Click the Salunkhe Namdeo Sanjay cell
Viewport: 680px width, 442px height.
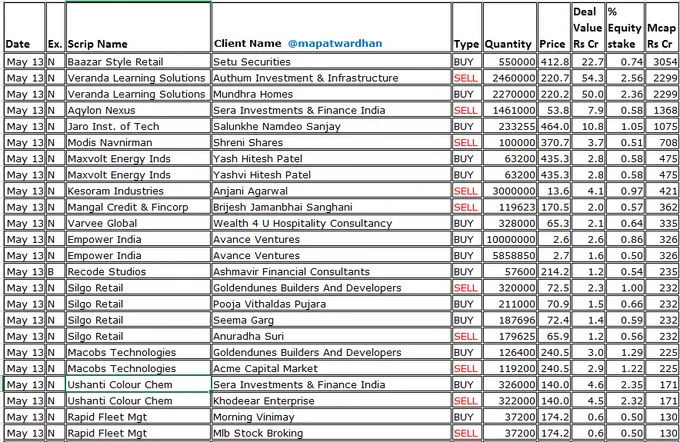coord(332,126)
